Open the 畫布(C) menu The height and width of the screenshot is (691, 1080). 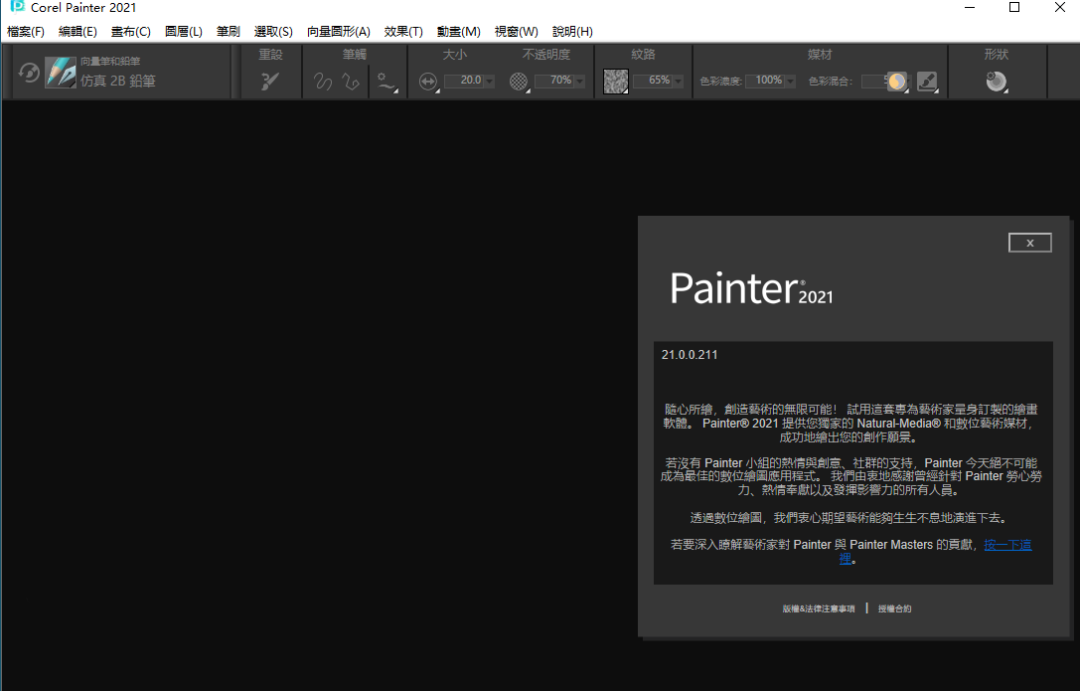pyautogui.click(x=131, y=32)
